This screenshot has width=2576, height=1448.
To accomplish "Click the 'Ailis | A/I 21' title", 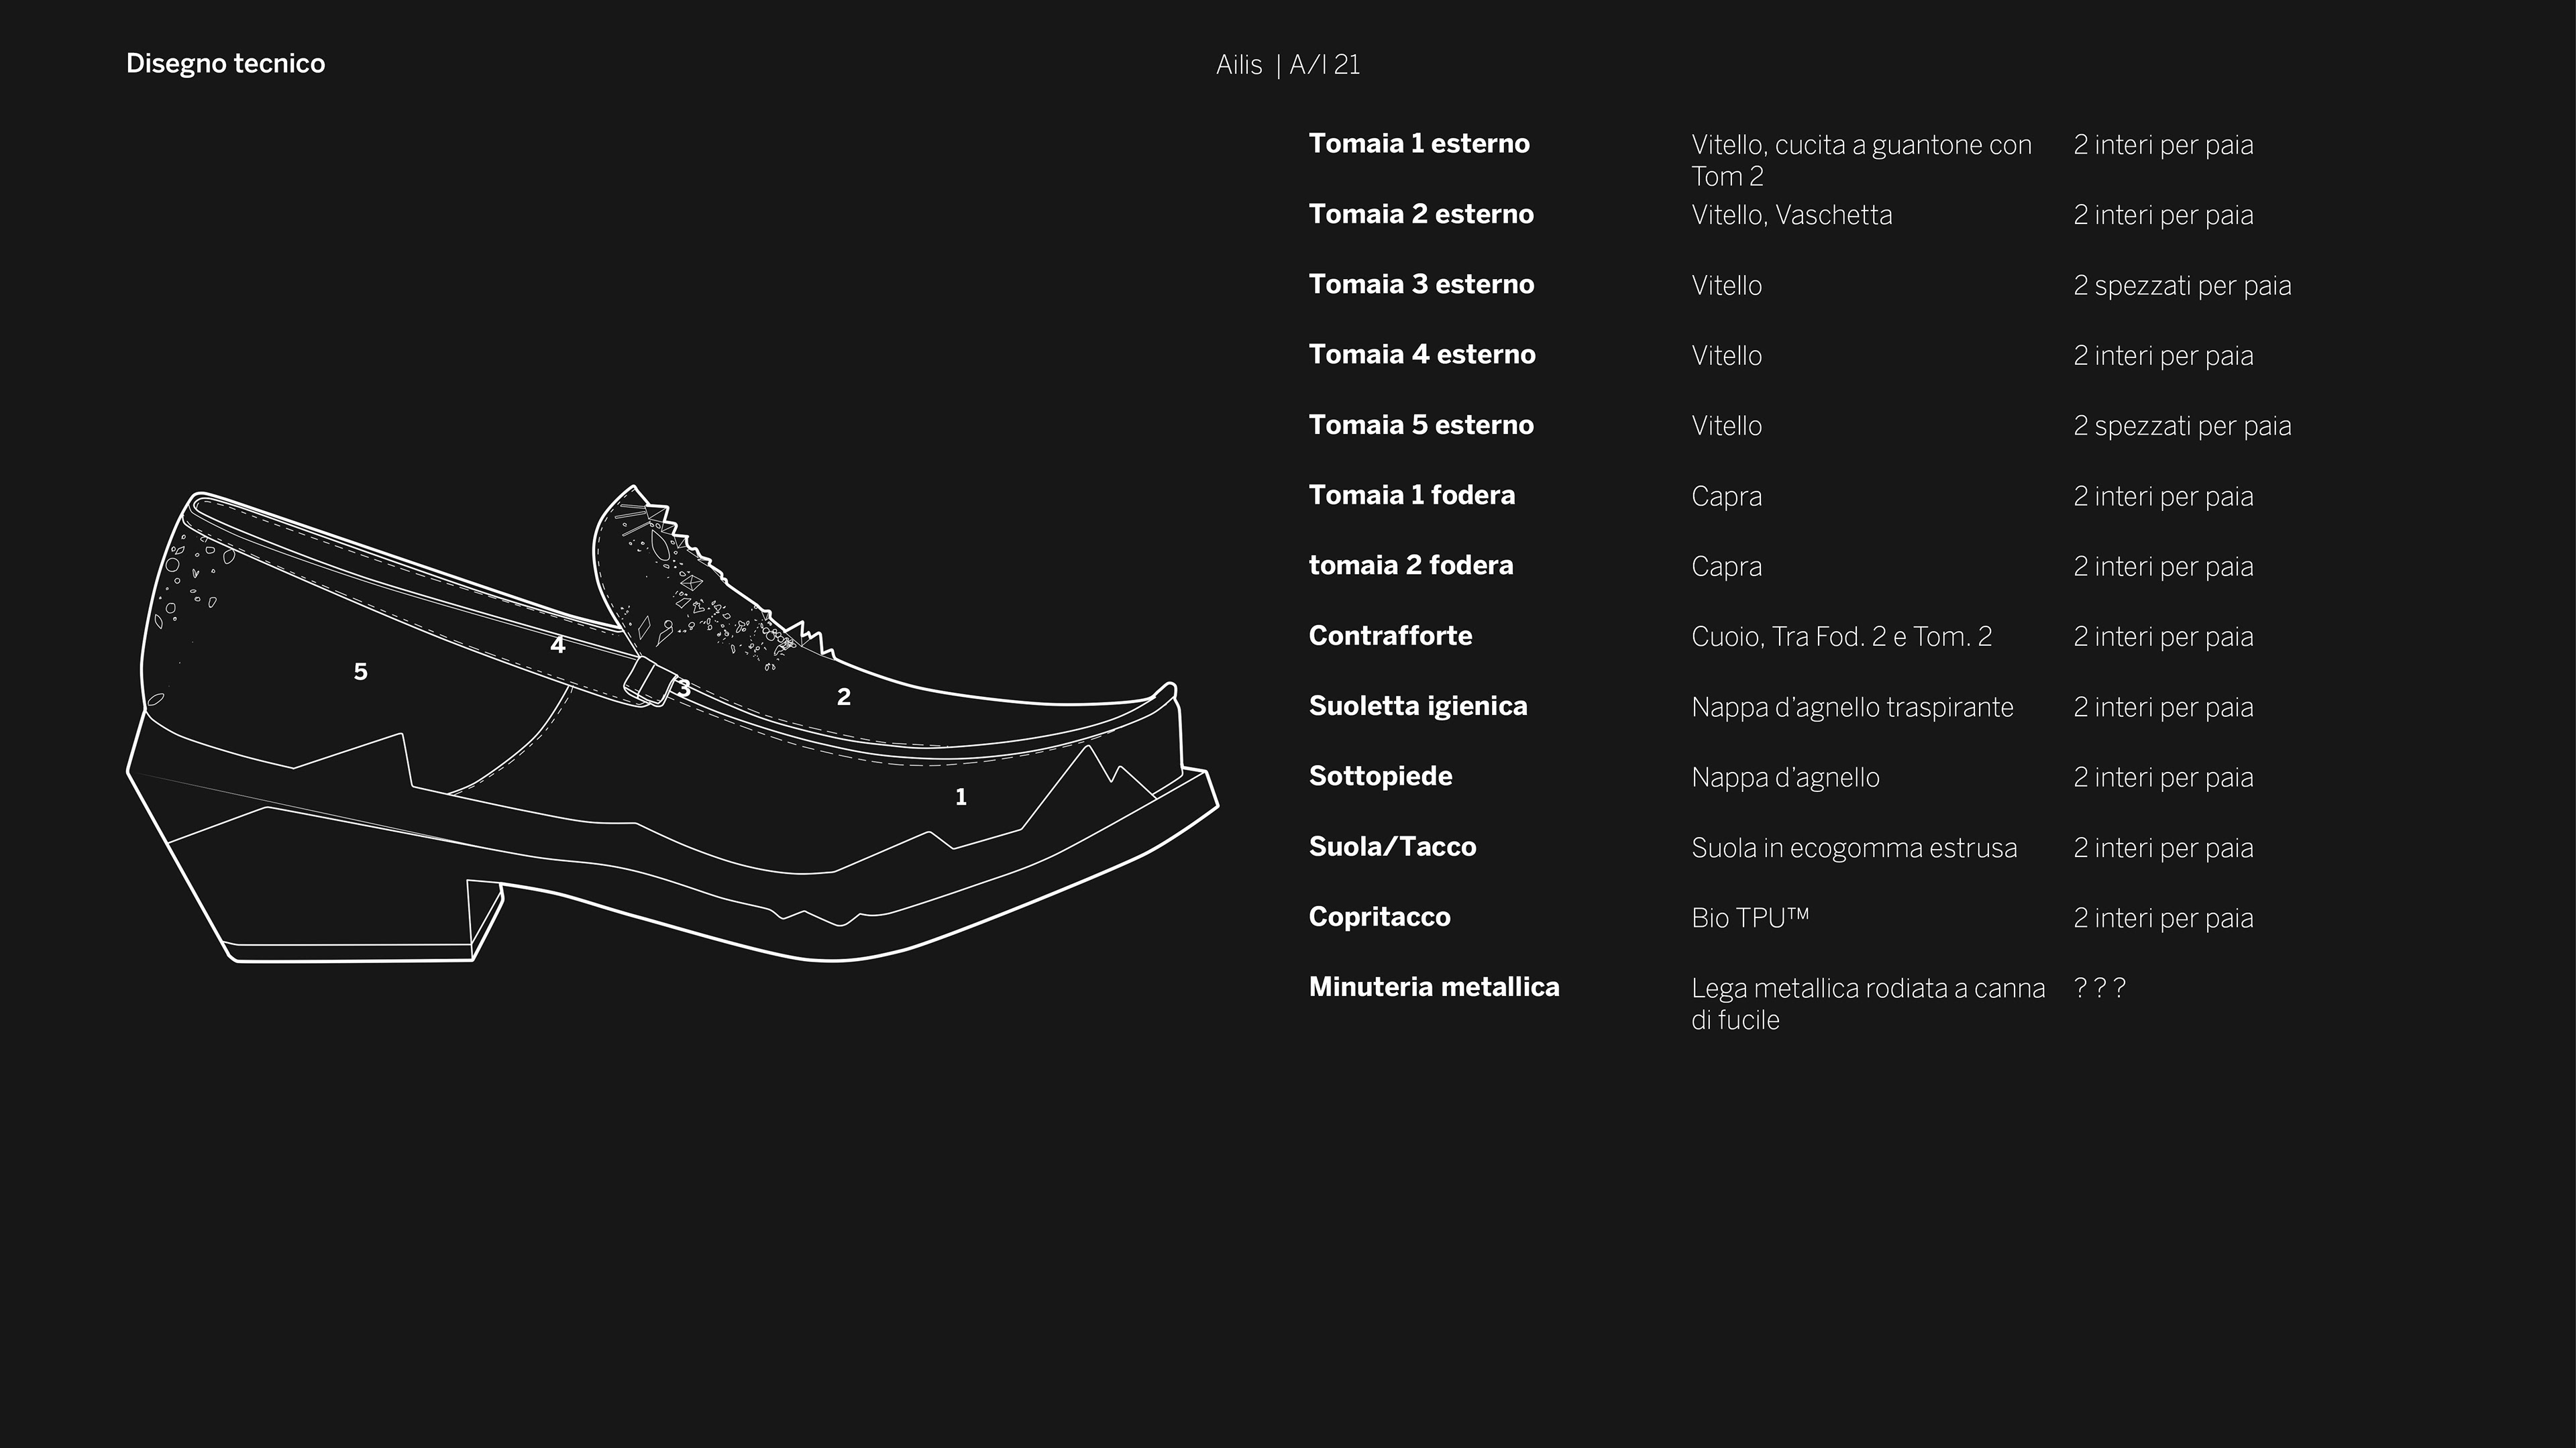I will click(1287, 65).
